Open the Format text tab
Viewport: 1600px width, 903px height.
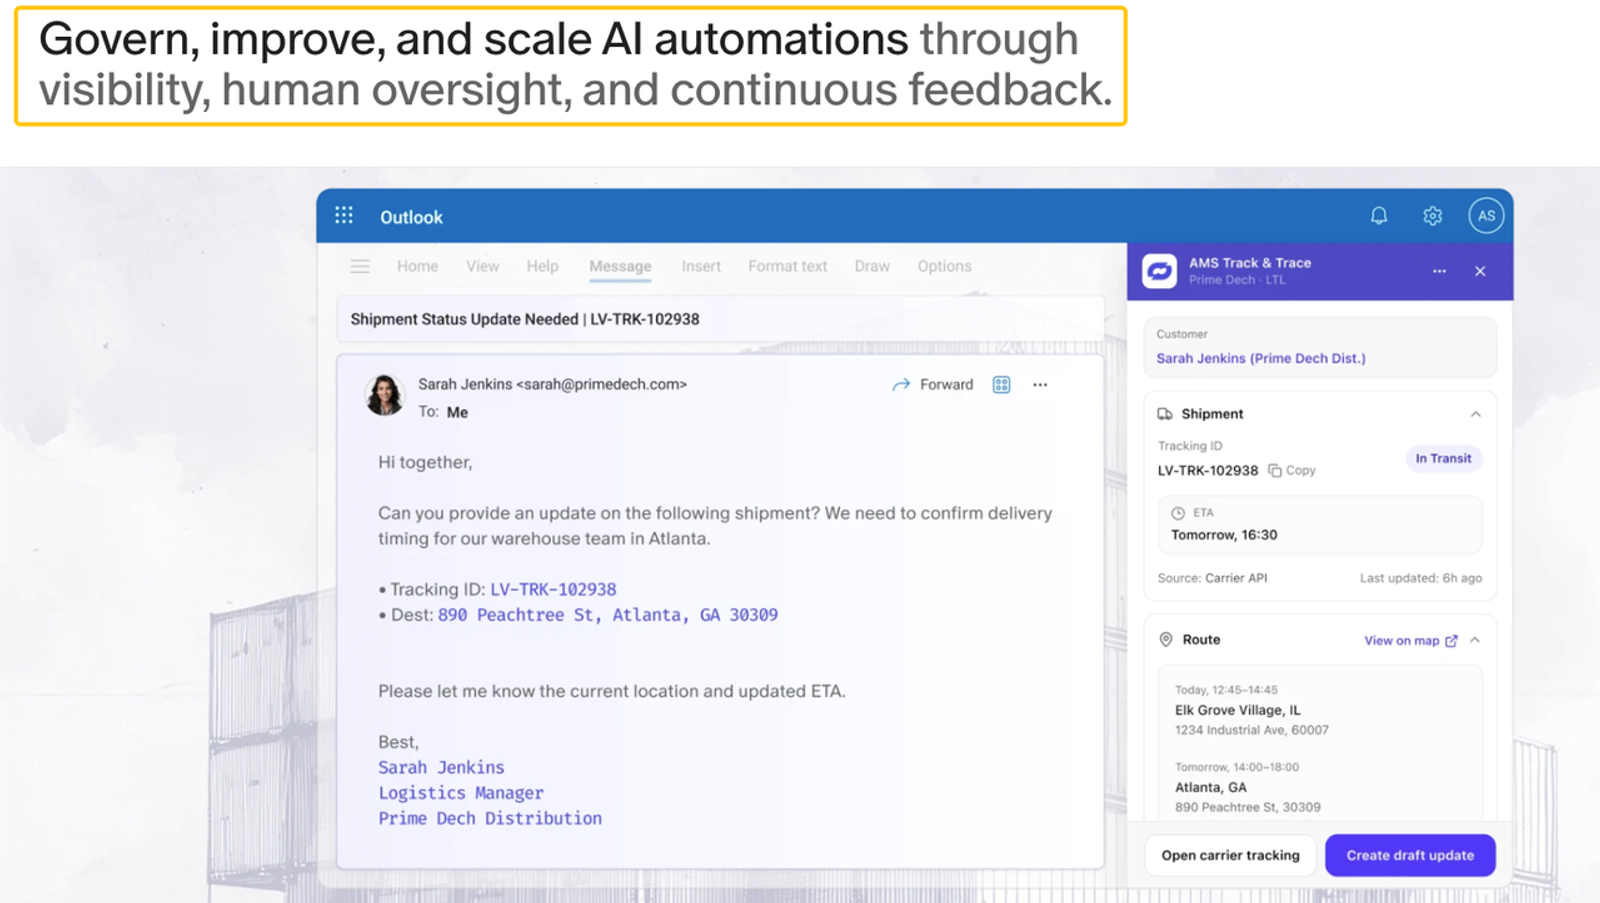coord(787,266)
